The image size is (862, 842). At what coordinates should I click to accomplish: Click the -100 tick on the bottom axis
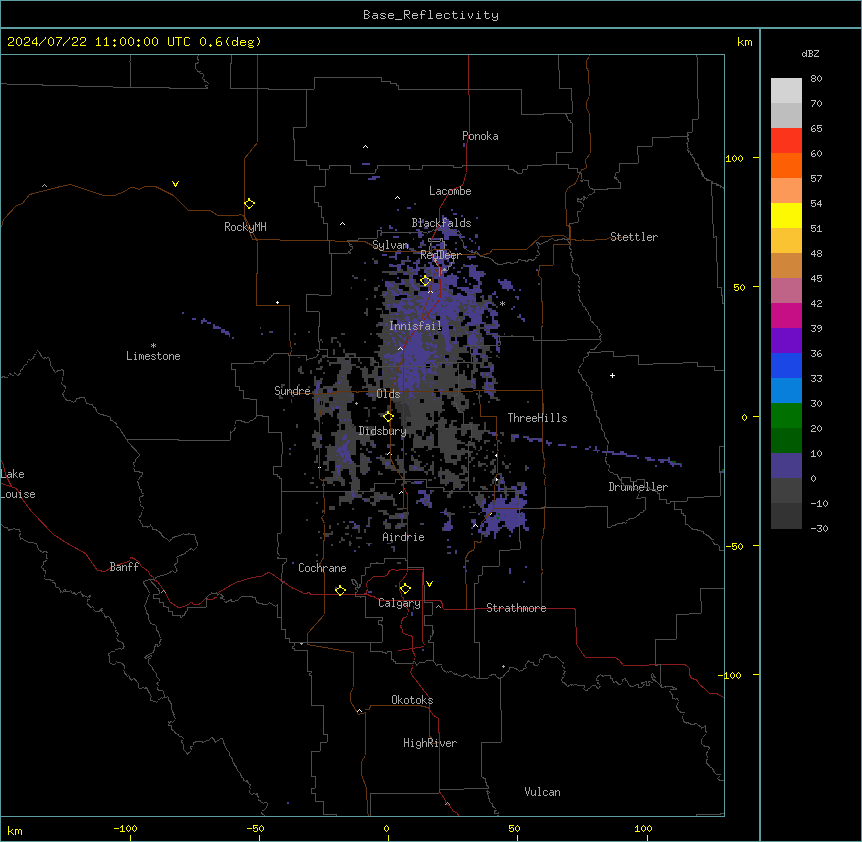pos(125,829)
